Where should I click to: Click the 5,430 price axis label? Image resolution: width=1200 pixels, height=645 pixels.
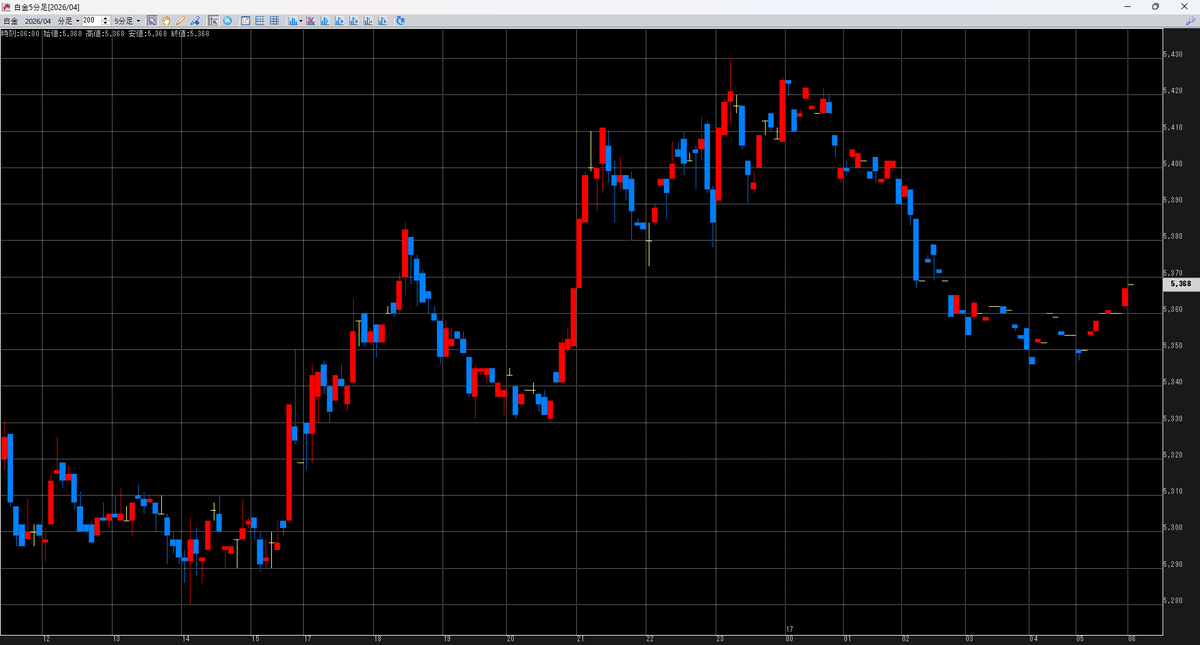pyautogui.click(x=1174, y=55)
